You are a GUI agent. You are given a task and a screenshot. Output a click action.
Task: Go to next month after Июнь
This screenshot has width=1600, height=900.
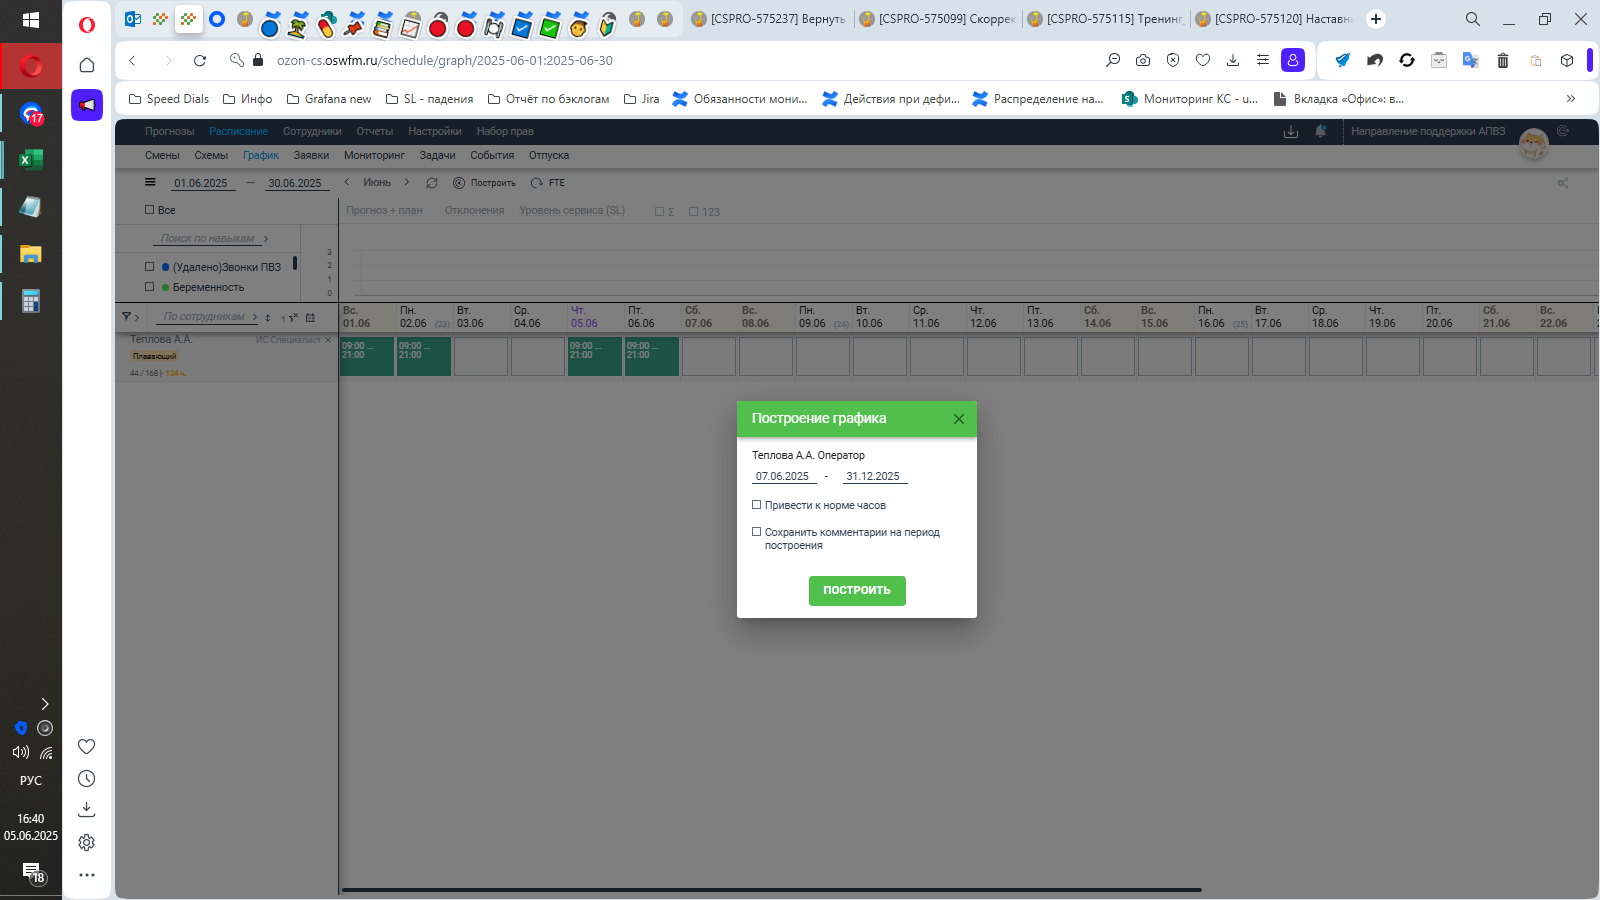tap(406, 182)
